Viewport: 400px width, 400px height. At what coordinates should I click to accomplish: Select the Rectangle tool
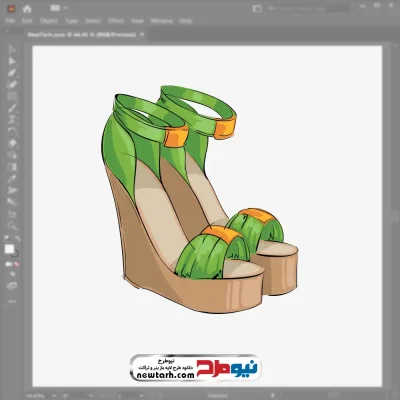(12, 97)
